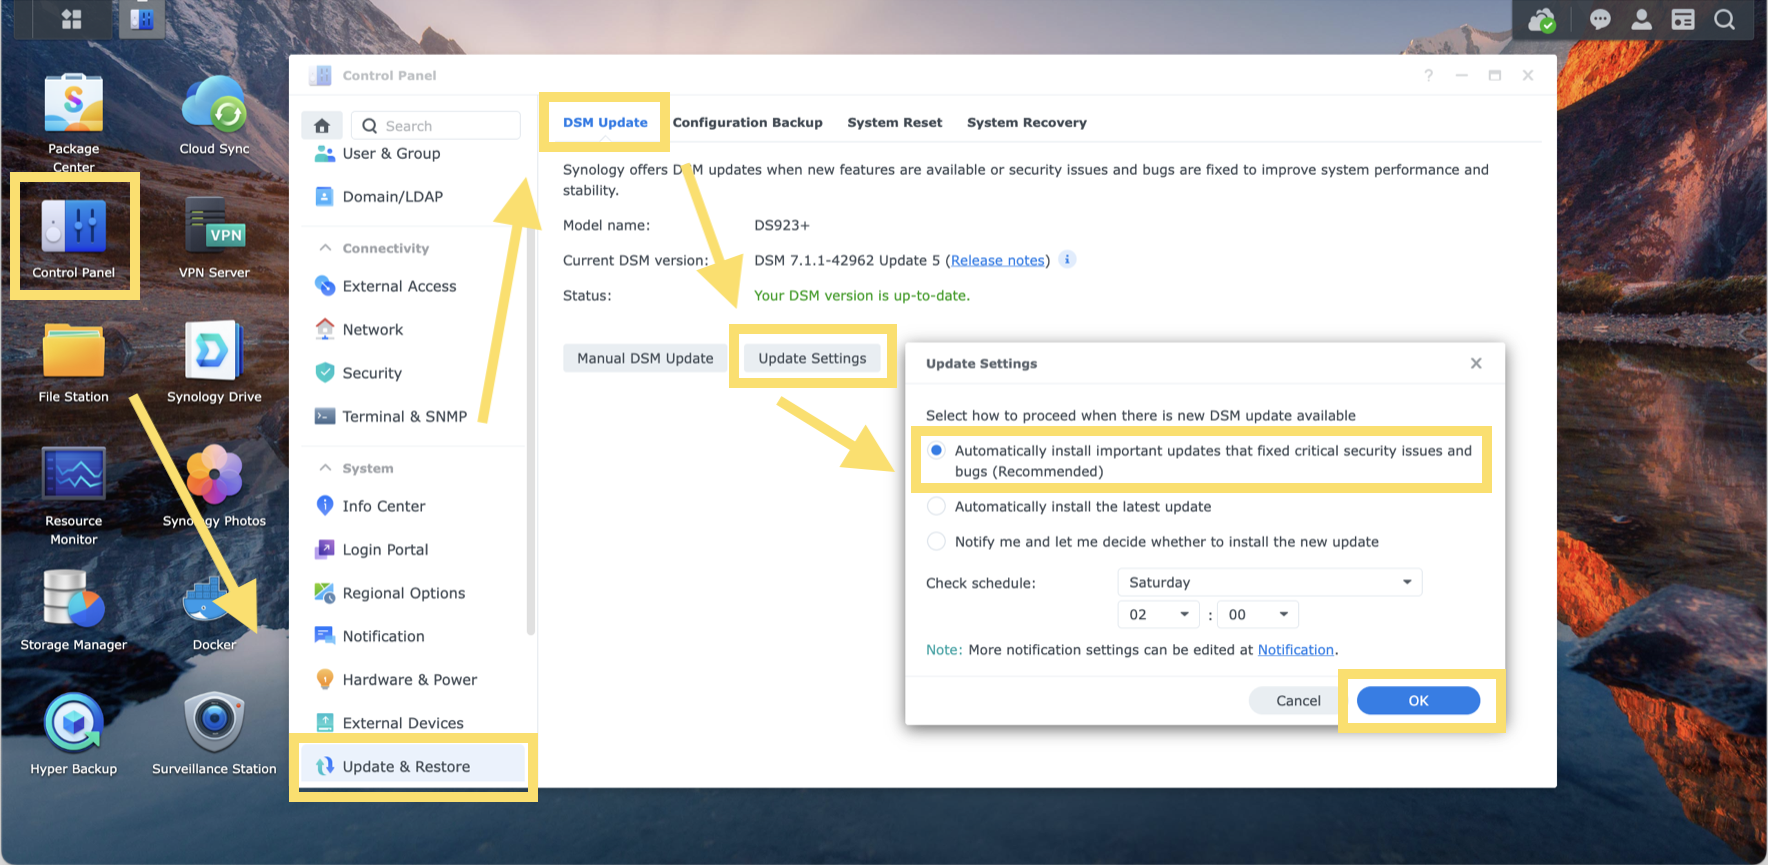Image resolution: width=1768 pixels, height=865 pixels.
Task: Open the widgets panel icon
Action: [1683, 19]
